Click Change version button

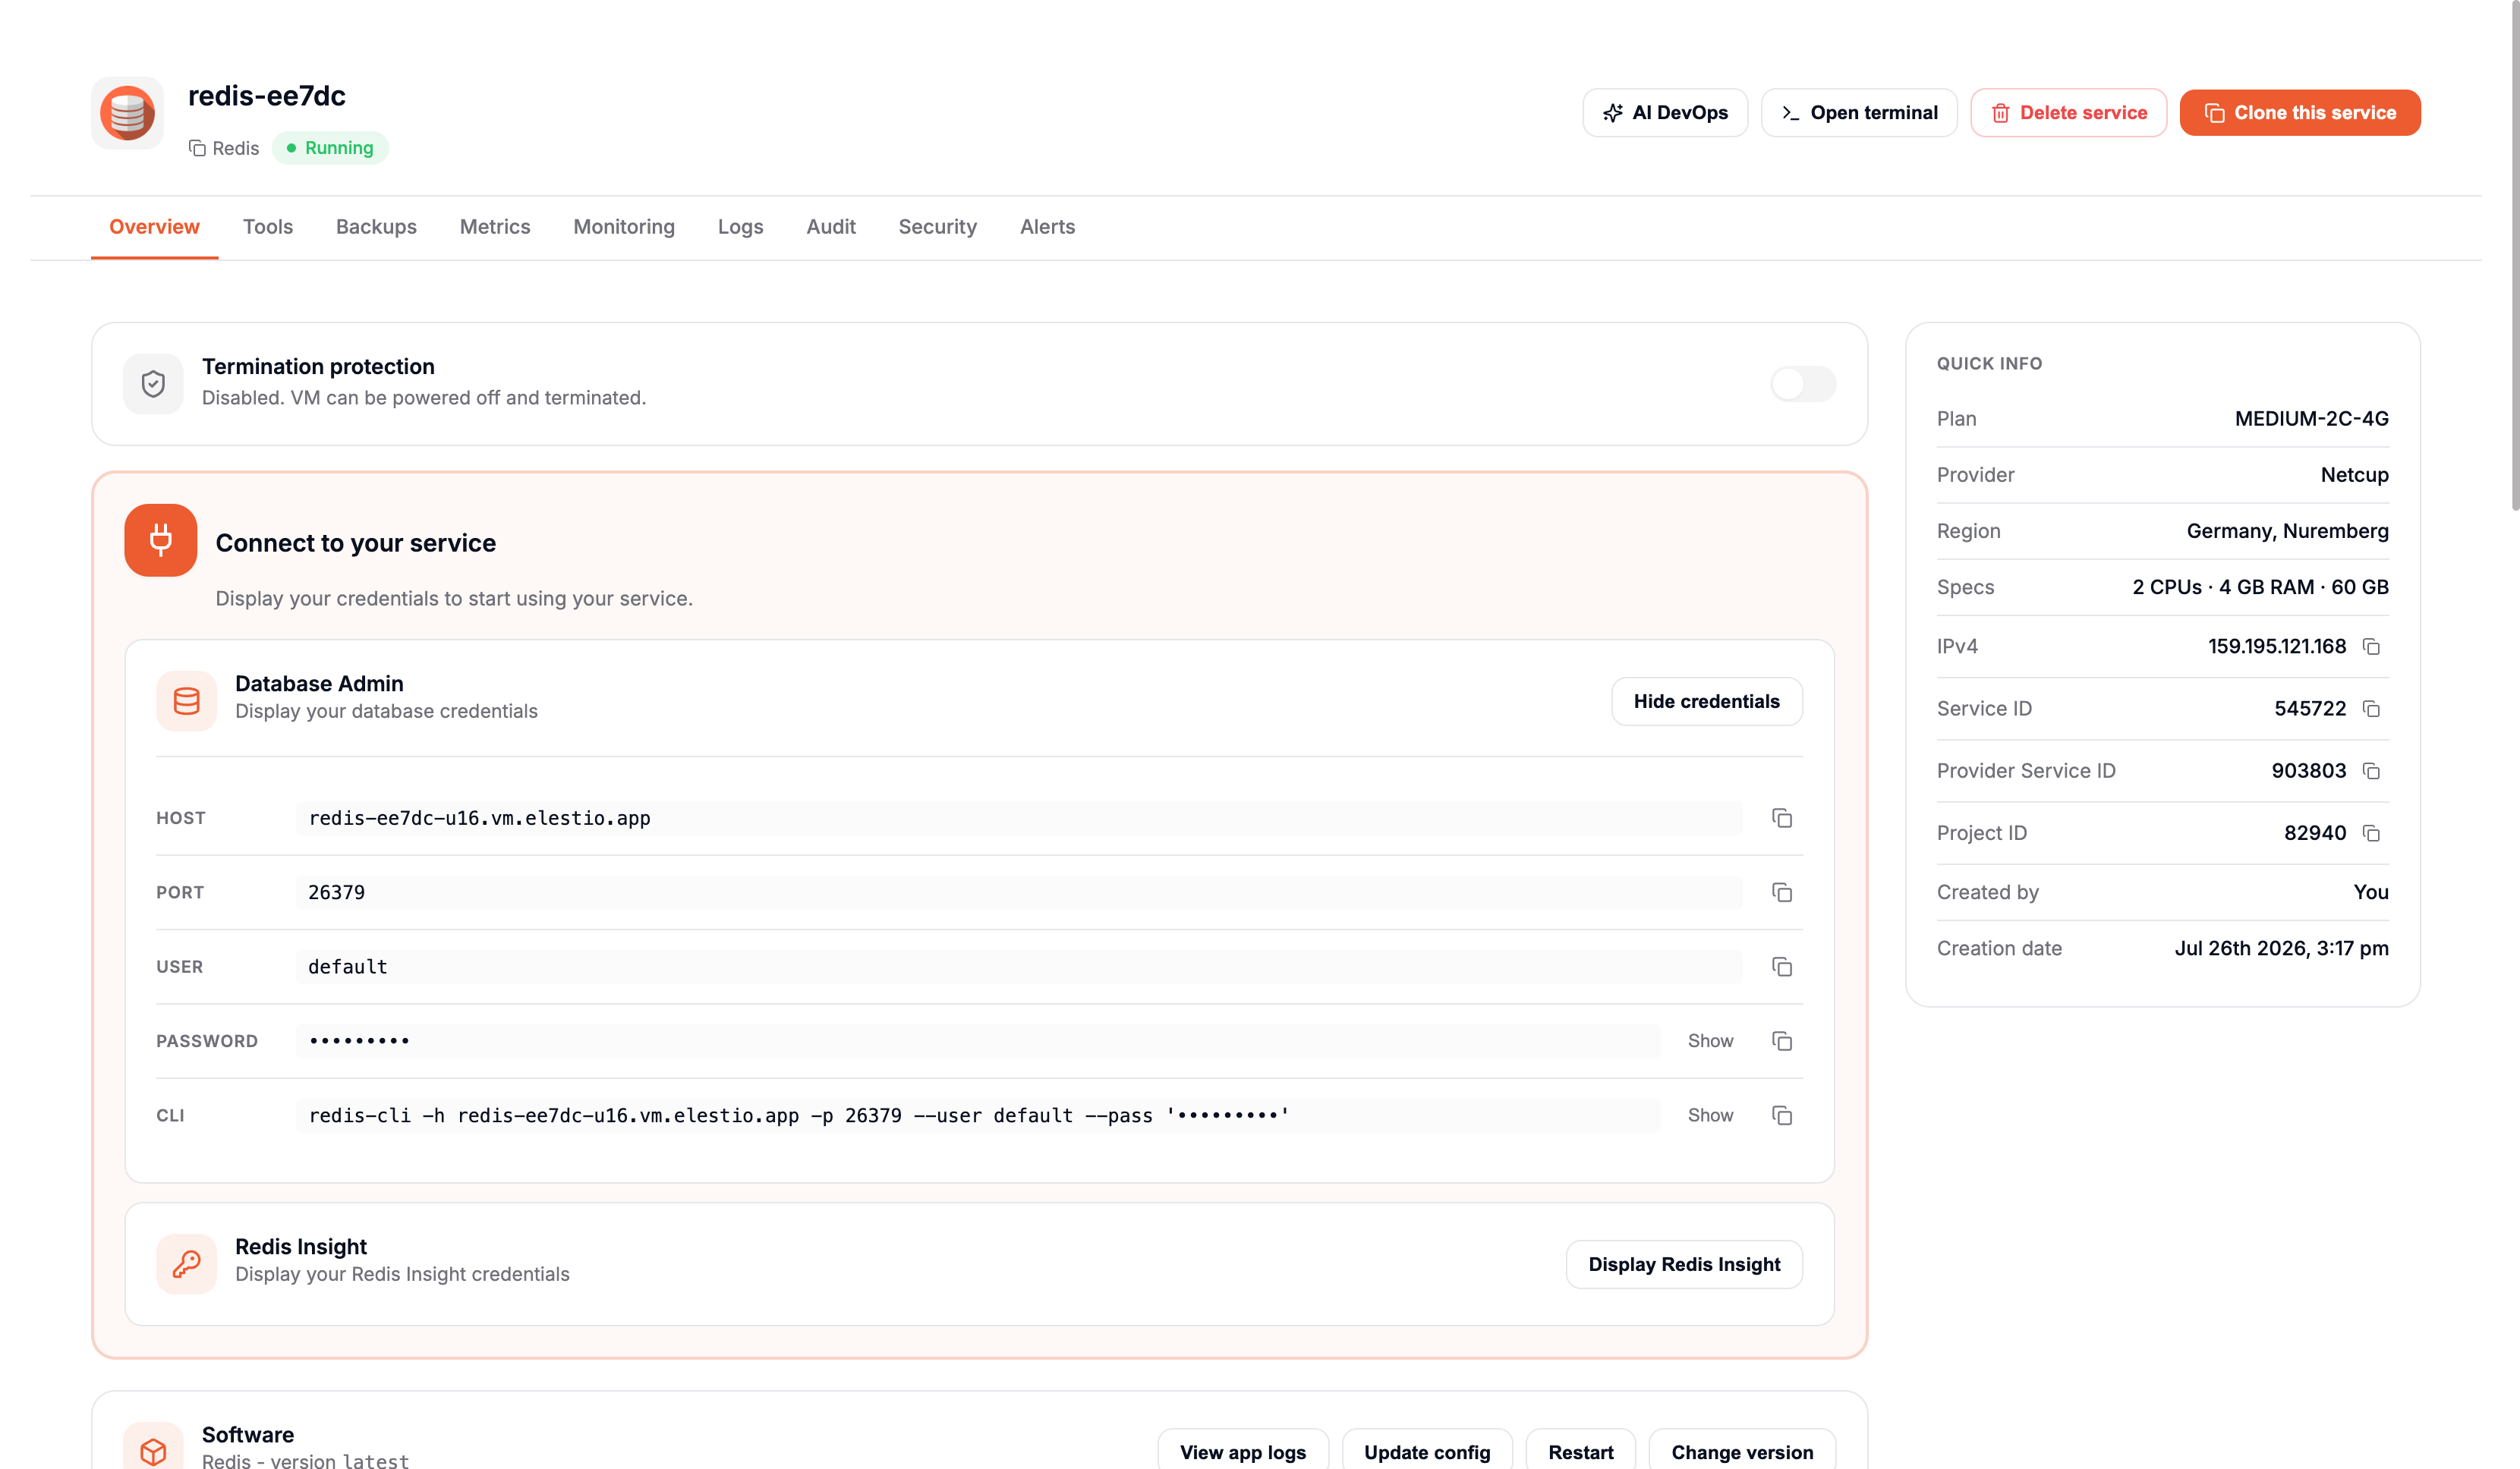(1742, 1451)
